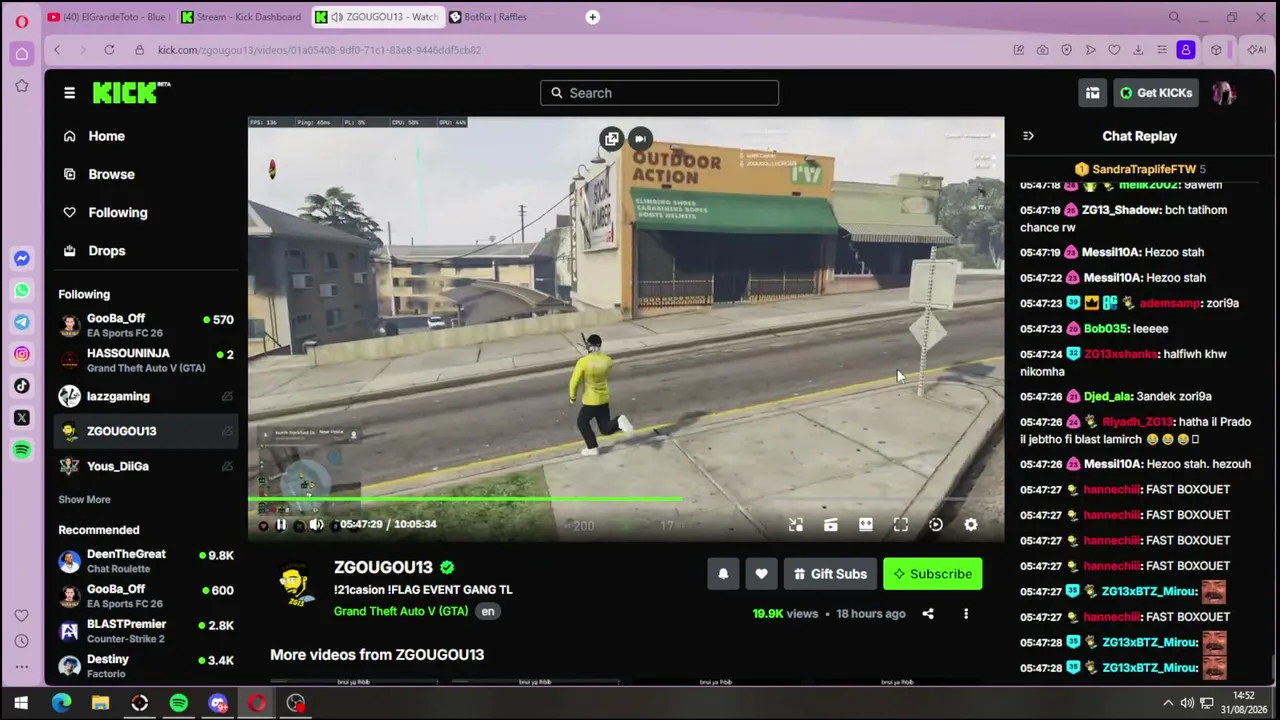Open WhatsApp in the Opera sidebar

pyautogui.click(x=22, y=291)
